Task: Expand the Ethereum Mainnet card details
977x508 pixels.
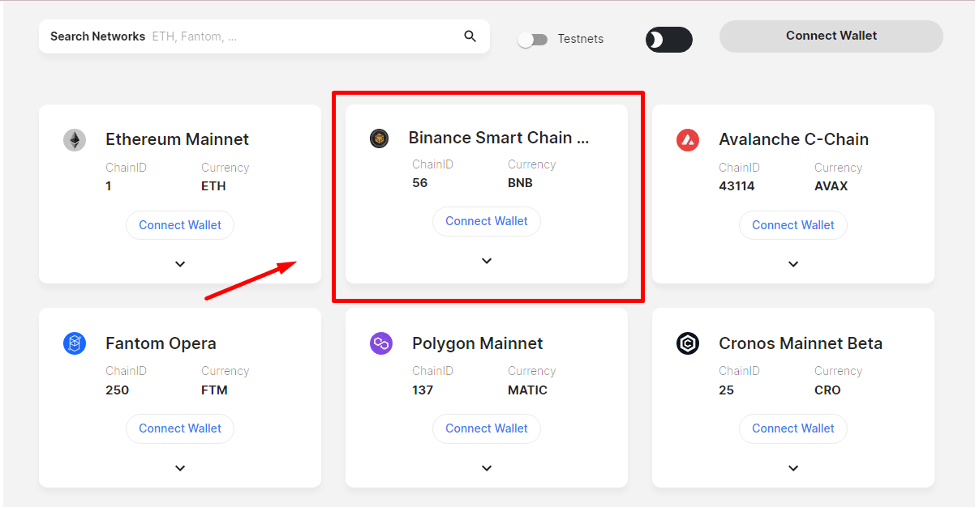Action: pyautogui.click(x=180, y=264)
